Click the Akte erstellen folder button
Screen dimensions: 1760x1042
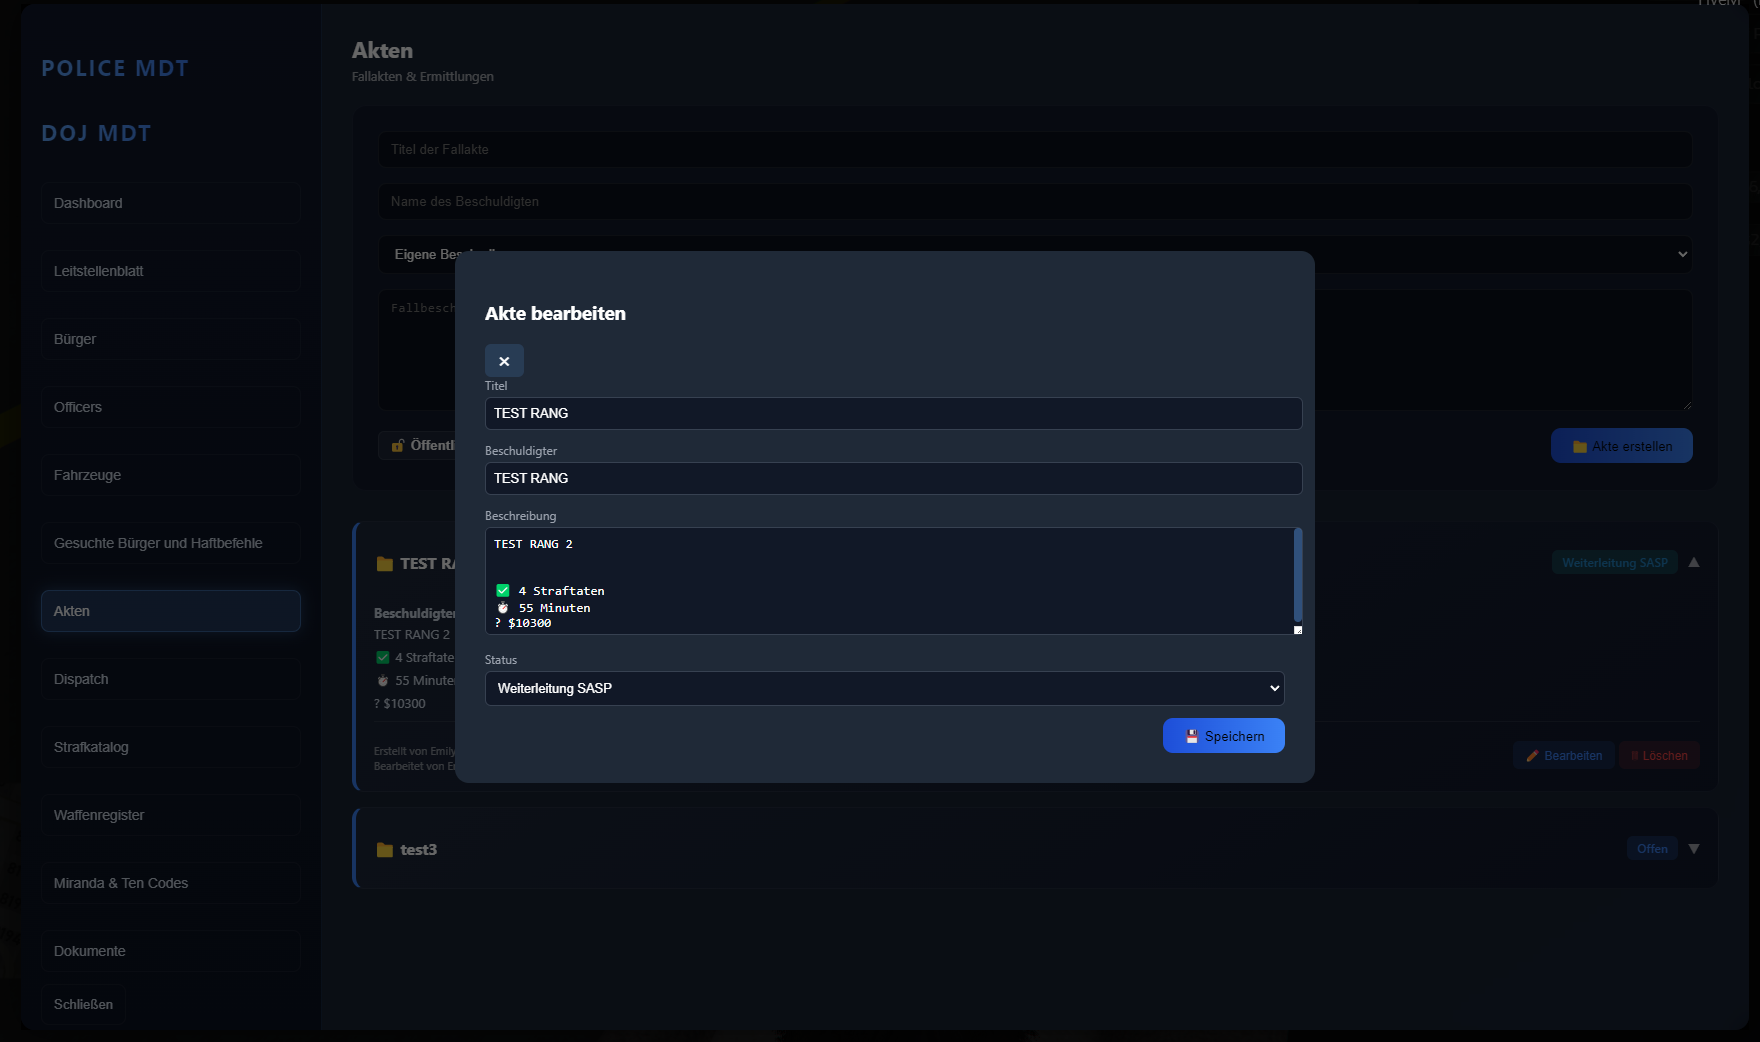[x=1621, y=446]
